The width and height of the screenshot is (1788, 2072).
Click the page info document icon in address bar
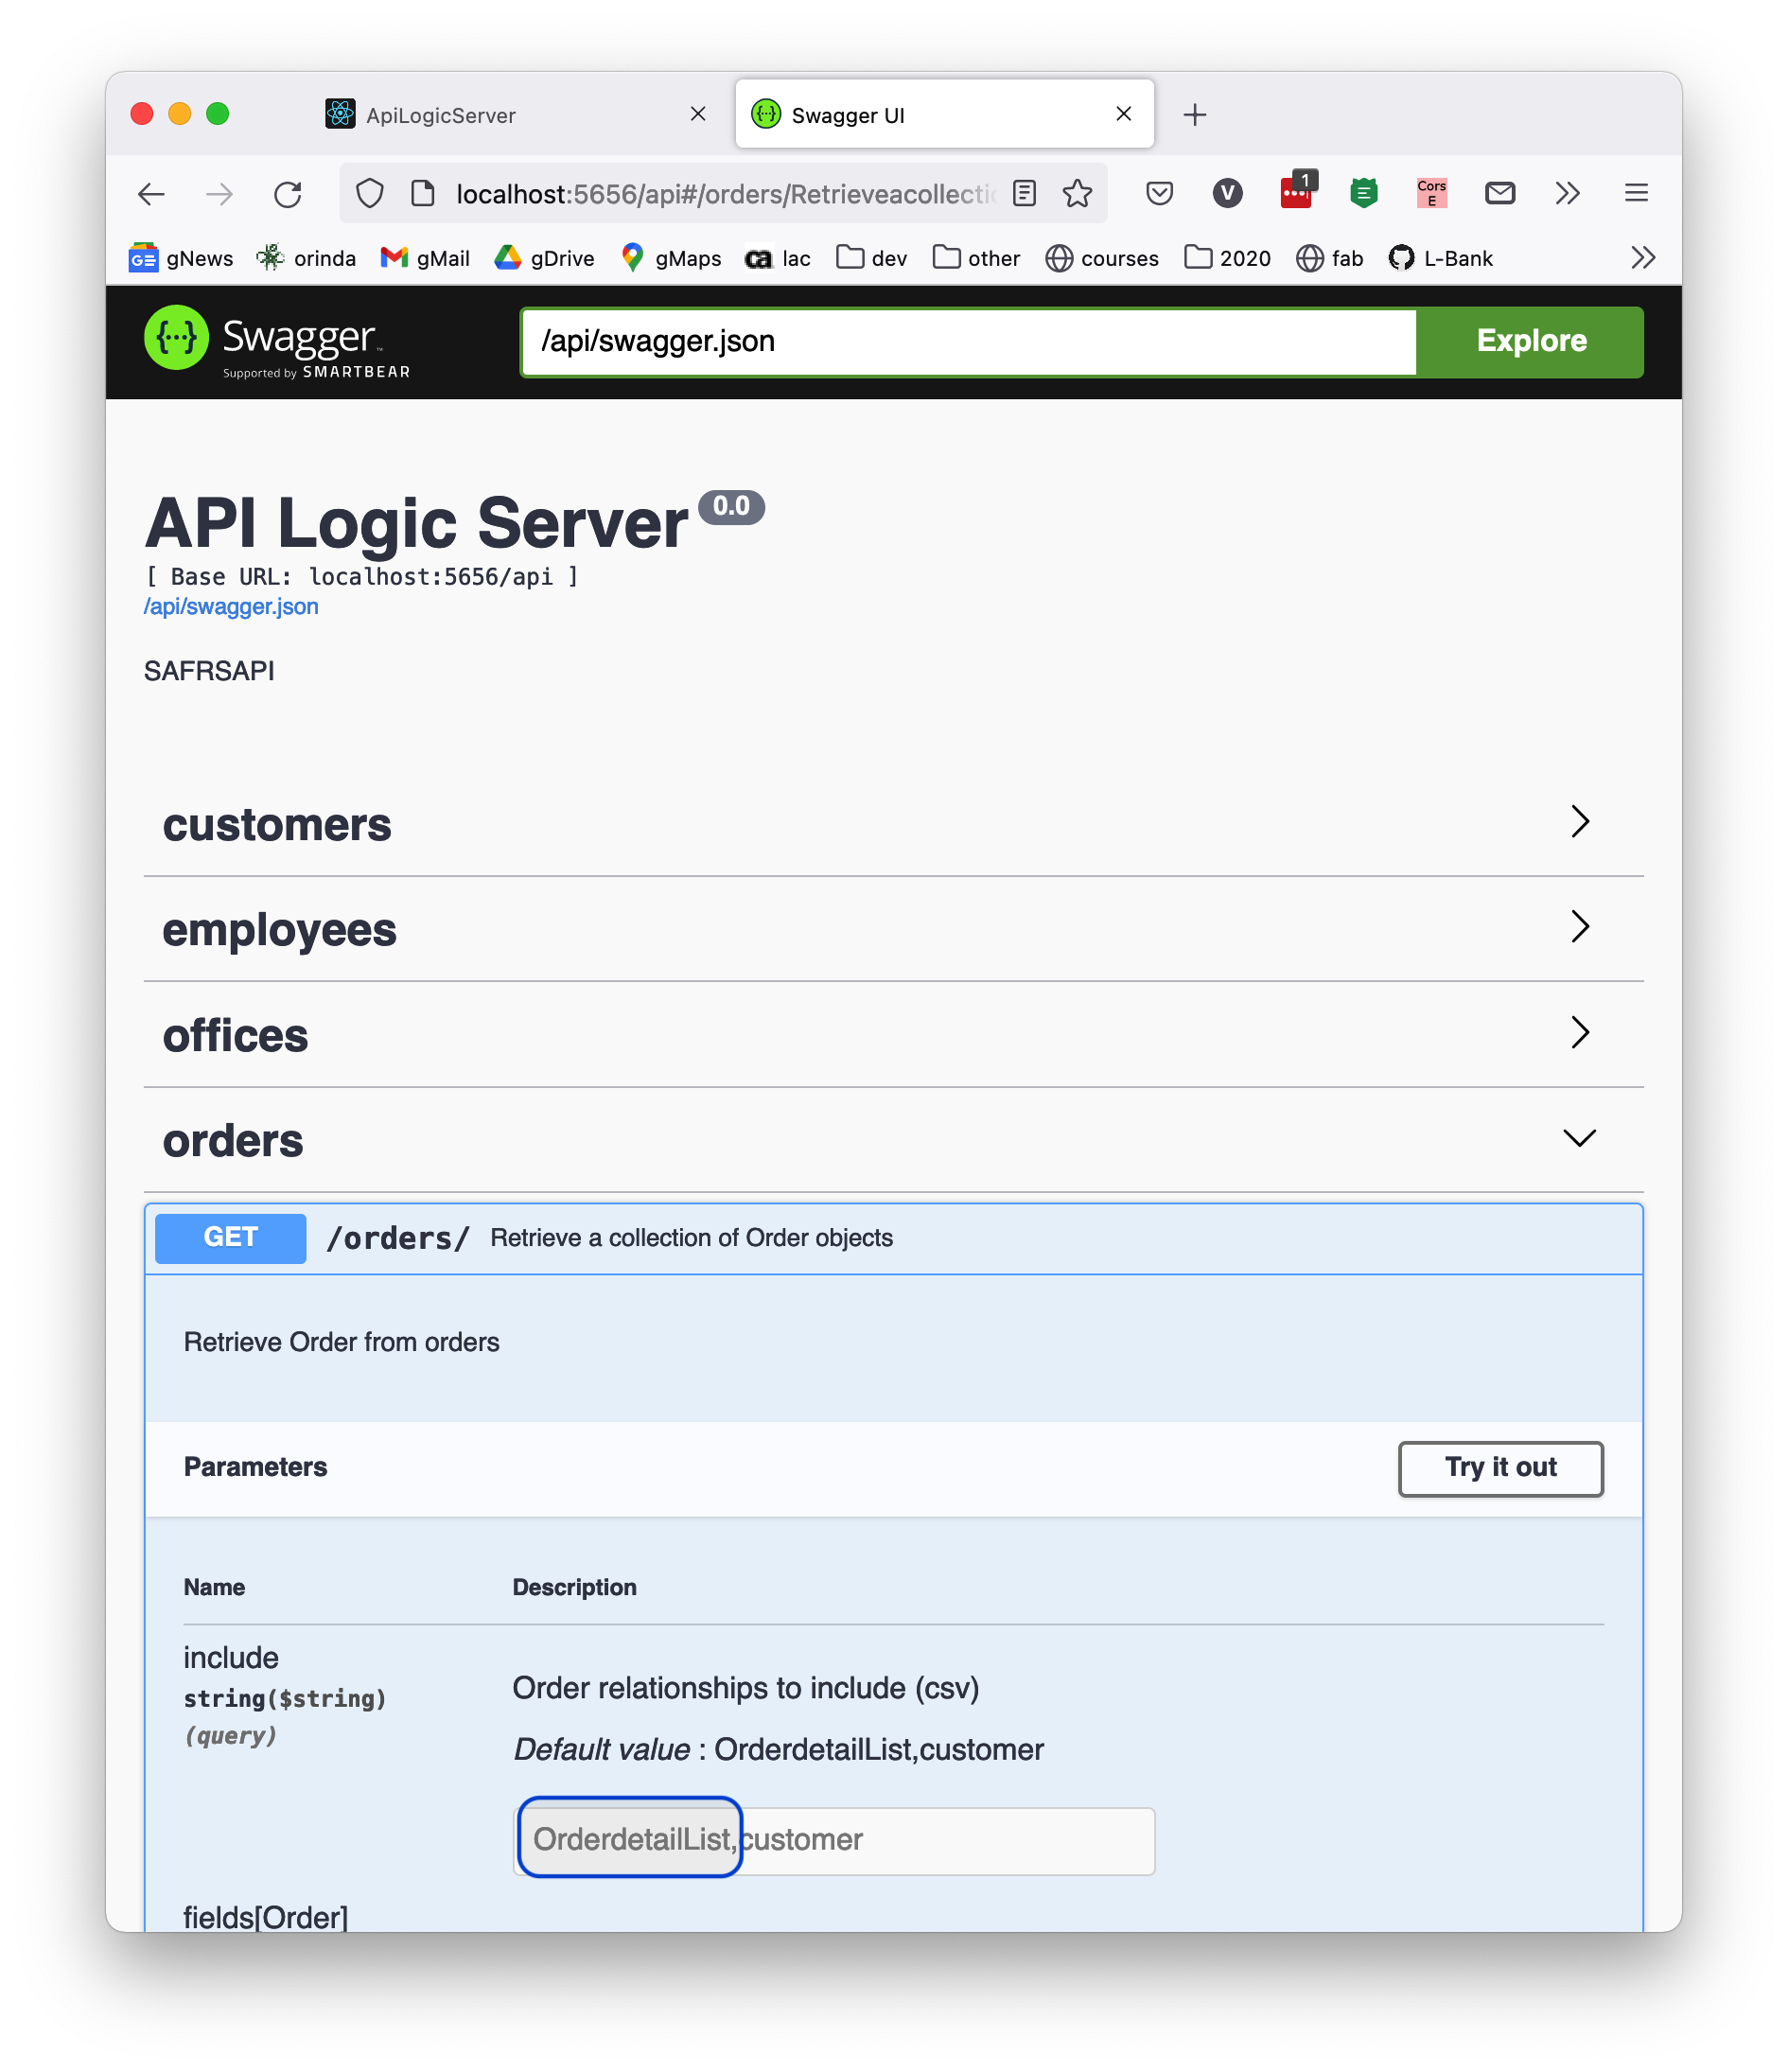point(423,194)
